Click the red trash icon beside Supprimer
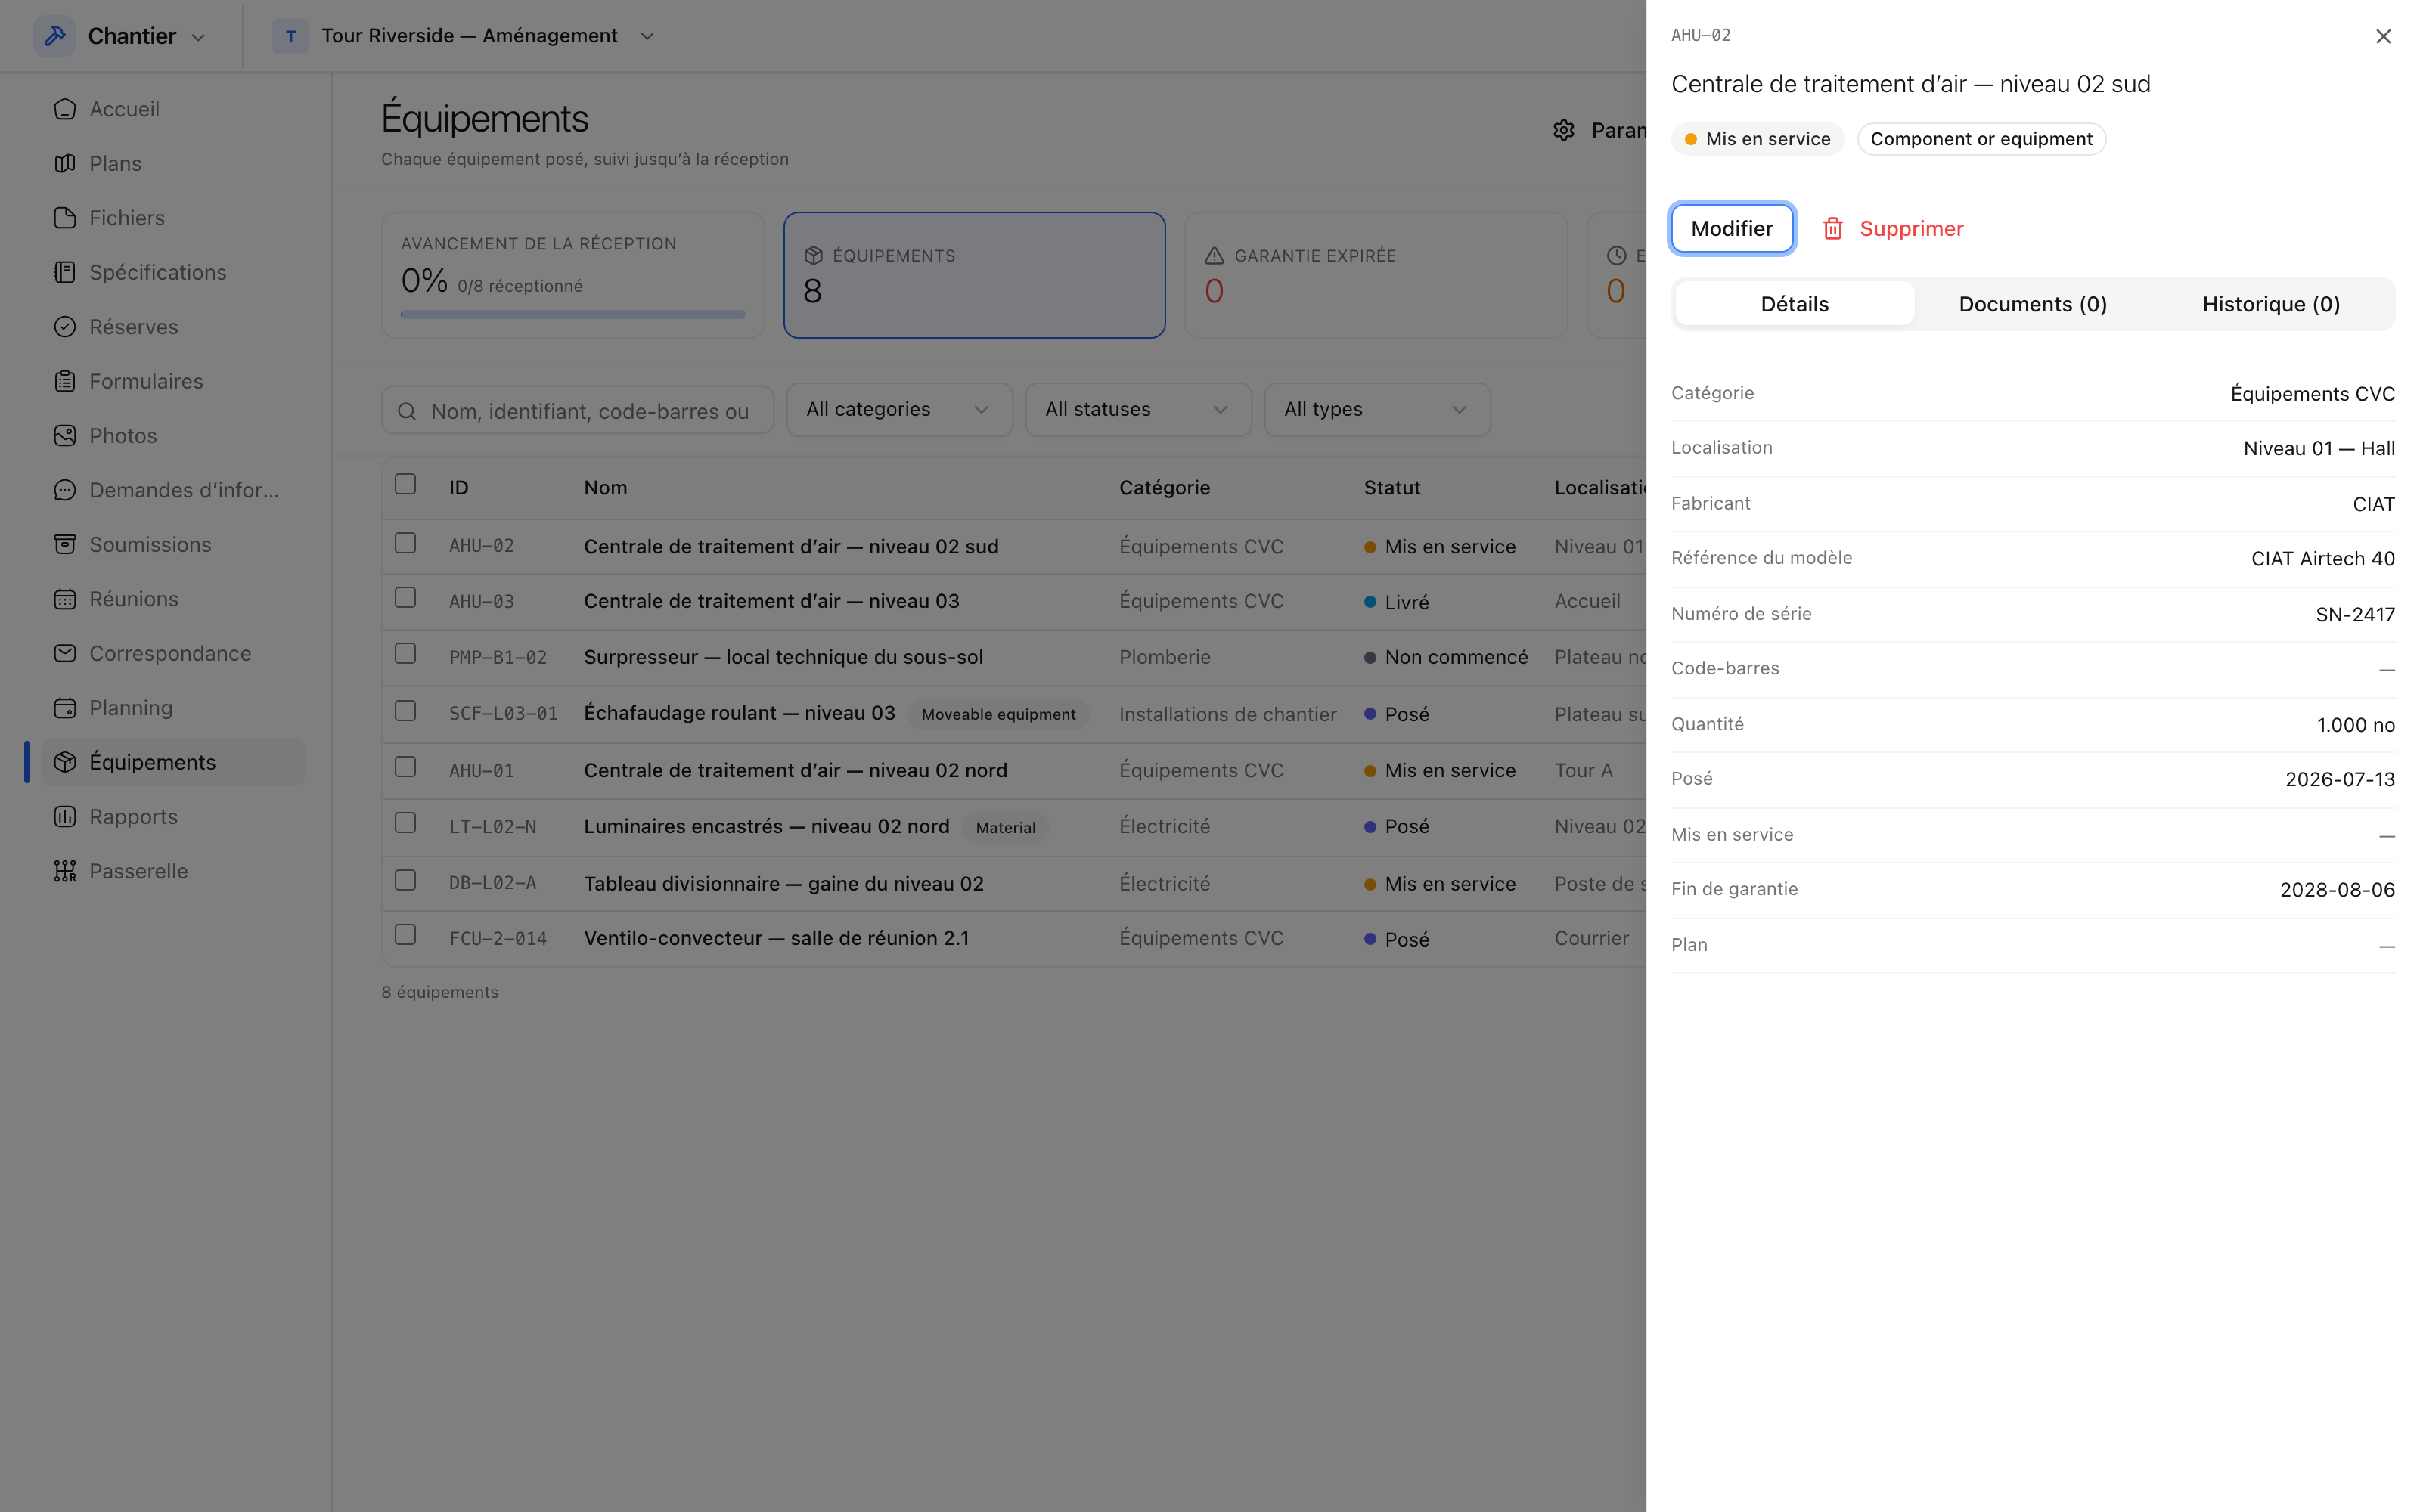This screenshot has height=1512, width=2420. [x=1833, y=229]
